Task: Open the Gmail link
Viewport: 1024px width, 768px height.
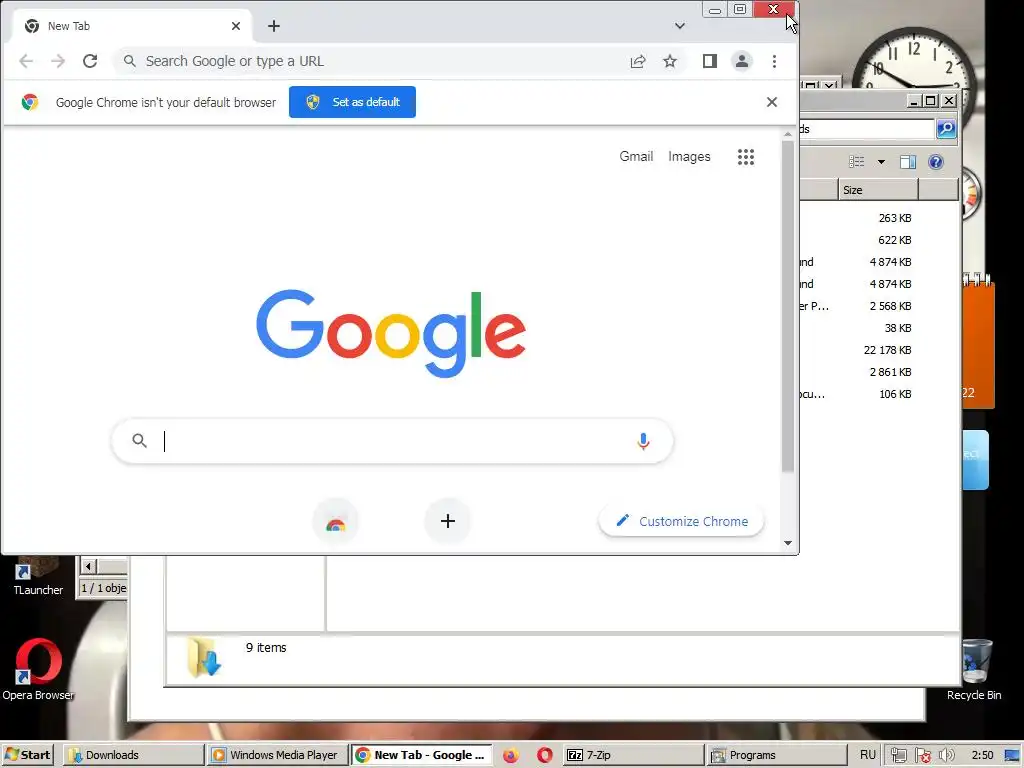Action: point(636,157)
